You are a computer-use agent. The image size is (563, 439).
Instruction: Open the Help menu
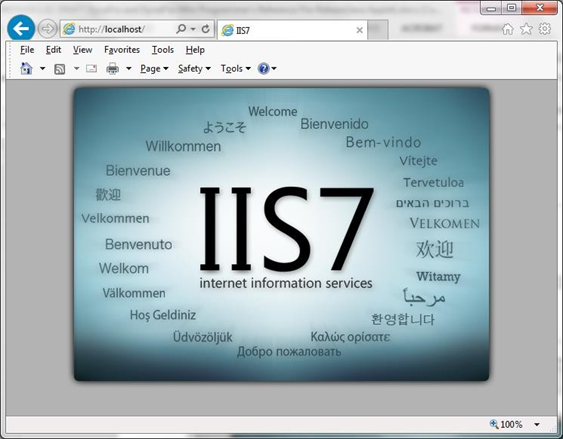[x=195, y=50]
